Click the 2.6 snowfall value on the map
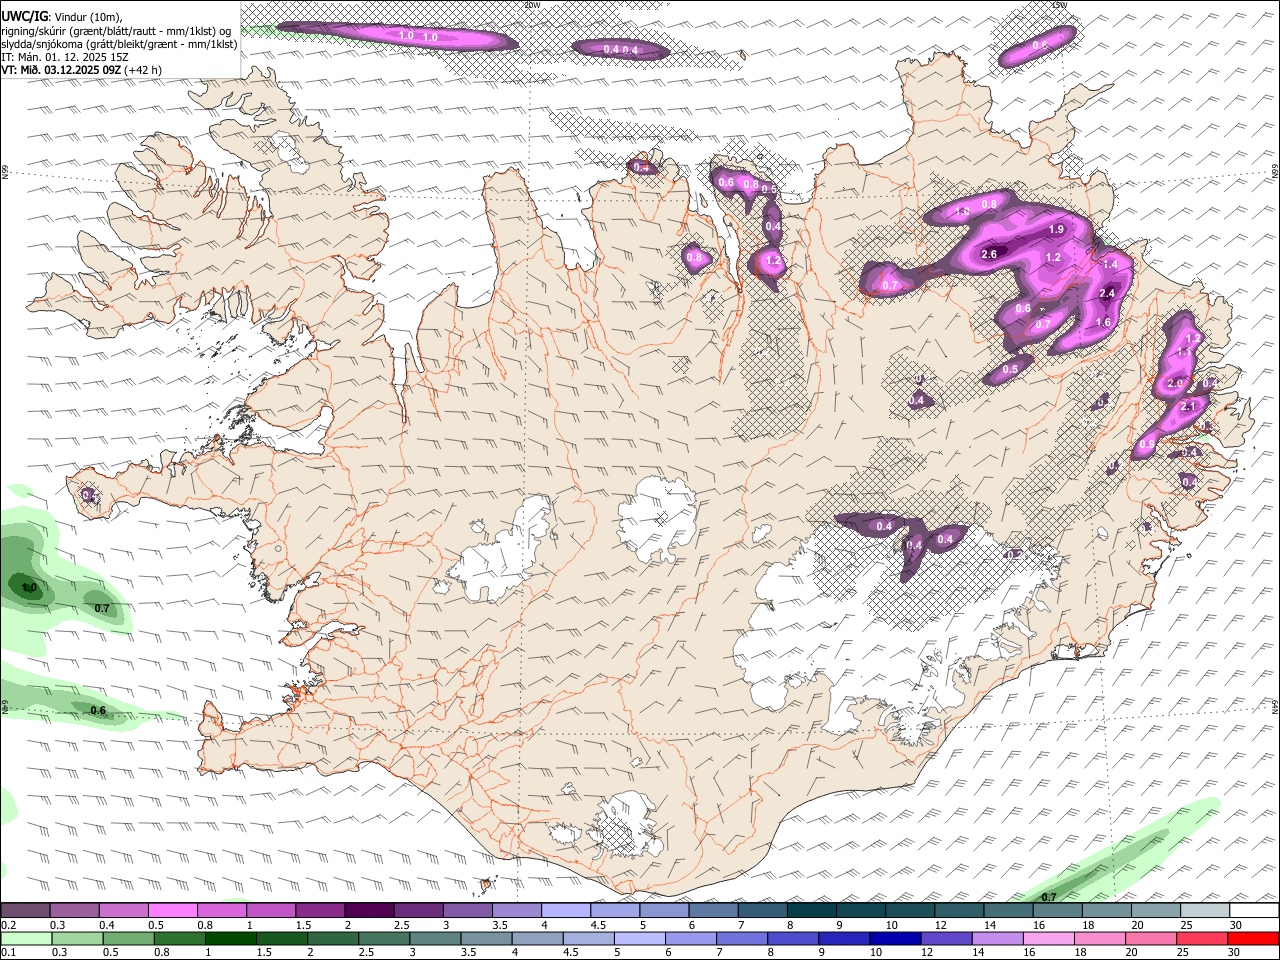The image size is (1280, 960). 989,254
